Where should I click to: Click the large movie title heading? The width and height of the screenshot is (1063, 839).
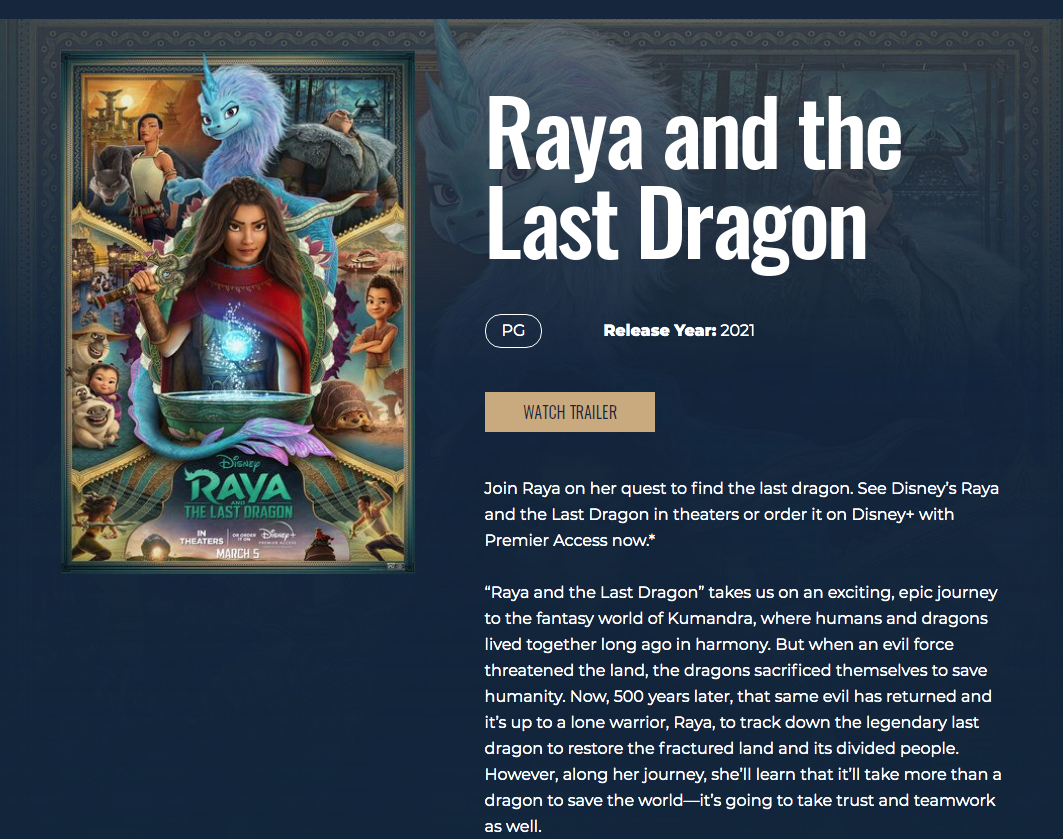(693, 178)
